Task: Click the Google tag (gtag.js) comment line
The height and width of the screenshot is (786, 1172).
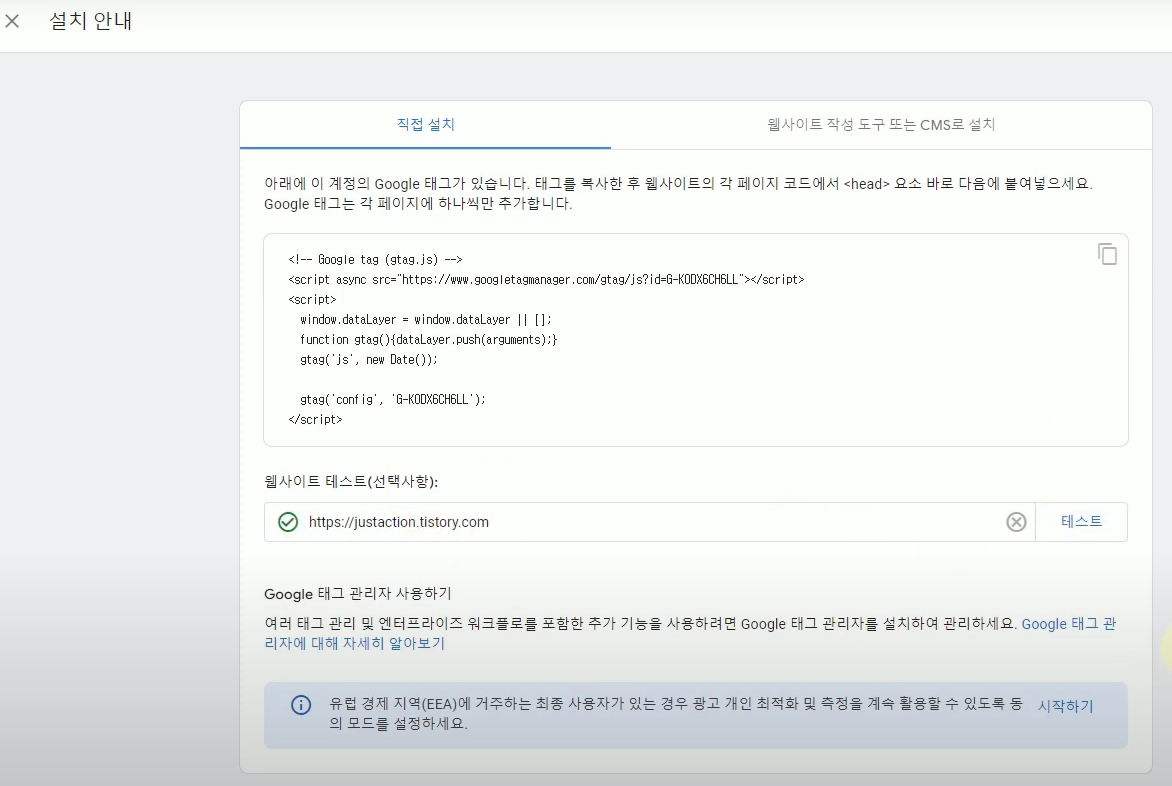Action: 375,260
